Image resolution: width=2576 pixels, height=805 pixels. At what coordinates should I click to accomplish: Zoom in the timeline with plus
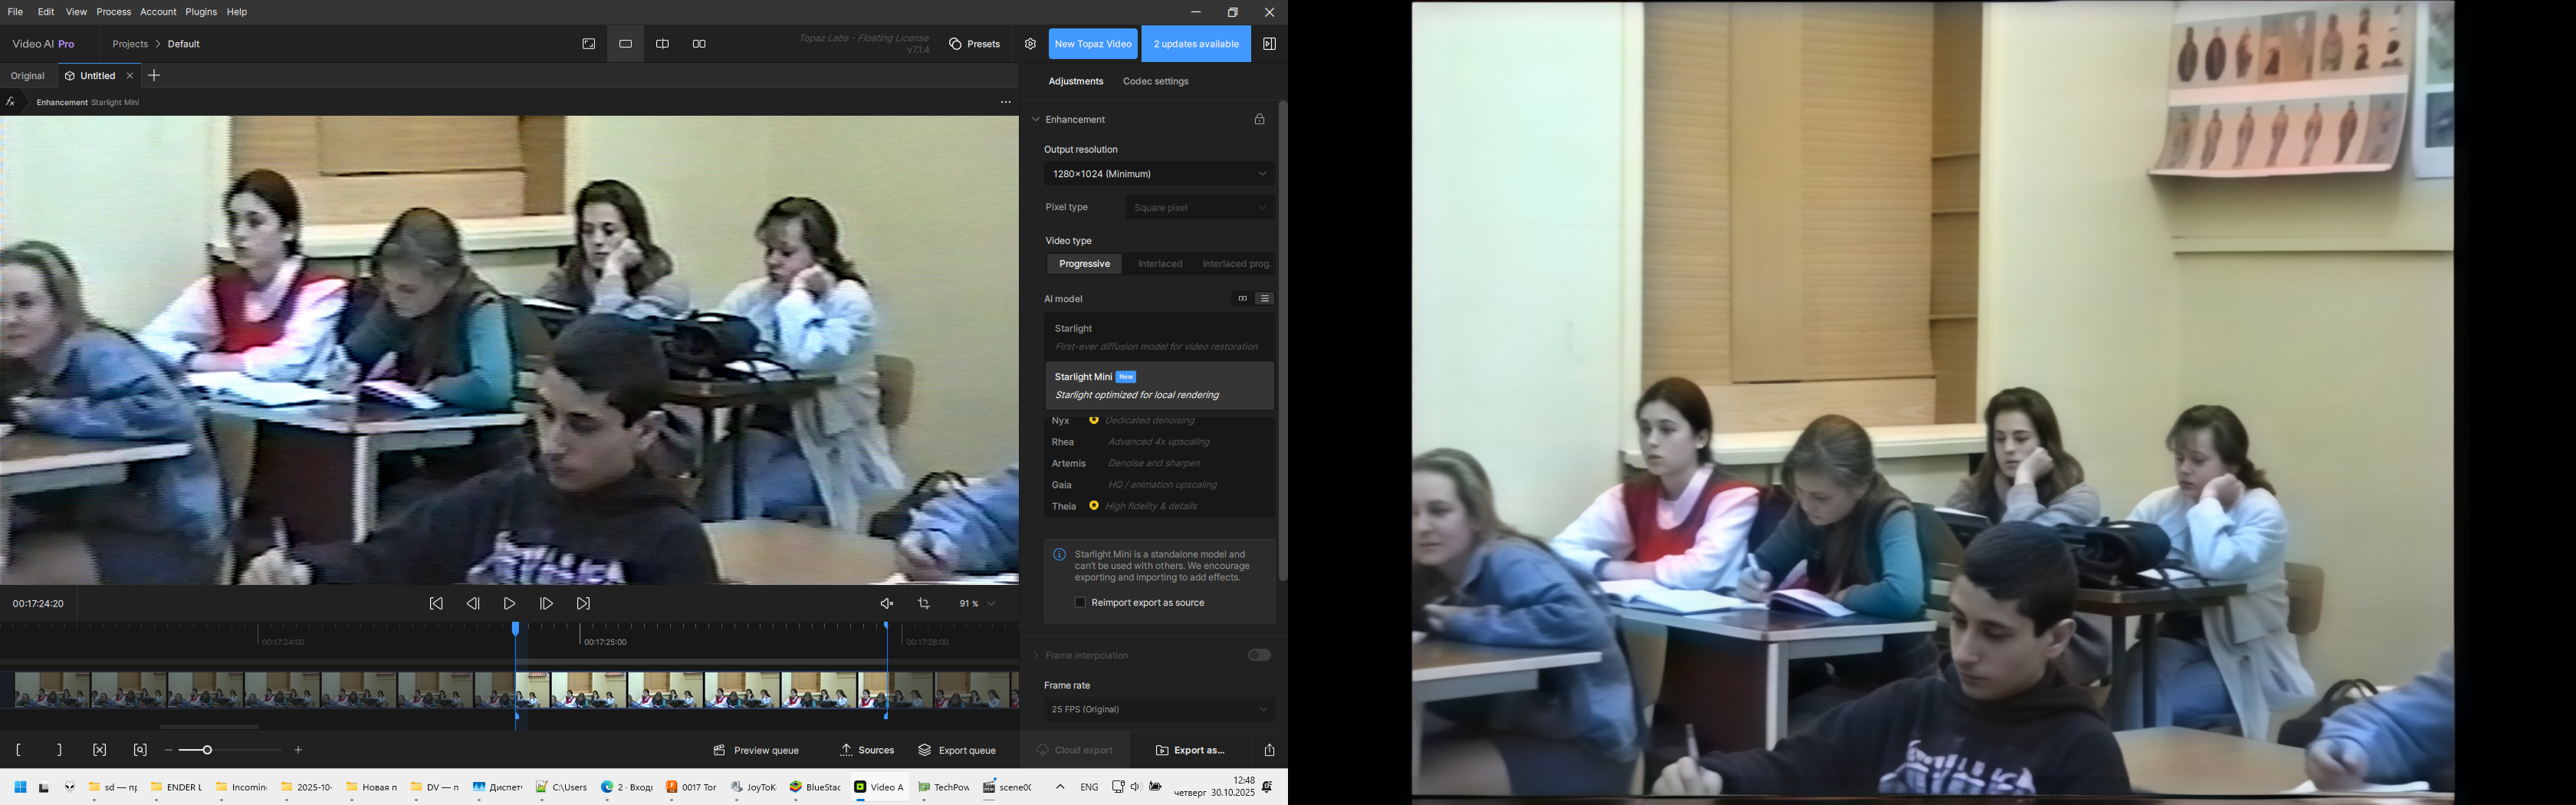(x=298, y=750)
